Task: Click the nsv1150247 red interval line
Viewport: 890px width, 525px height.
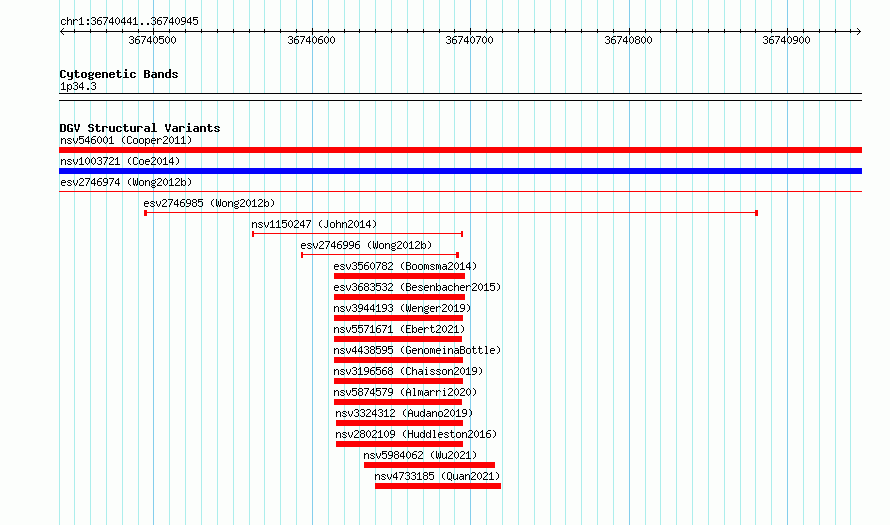Action: (x=358, y=234)
